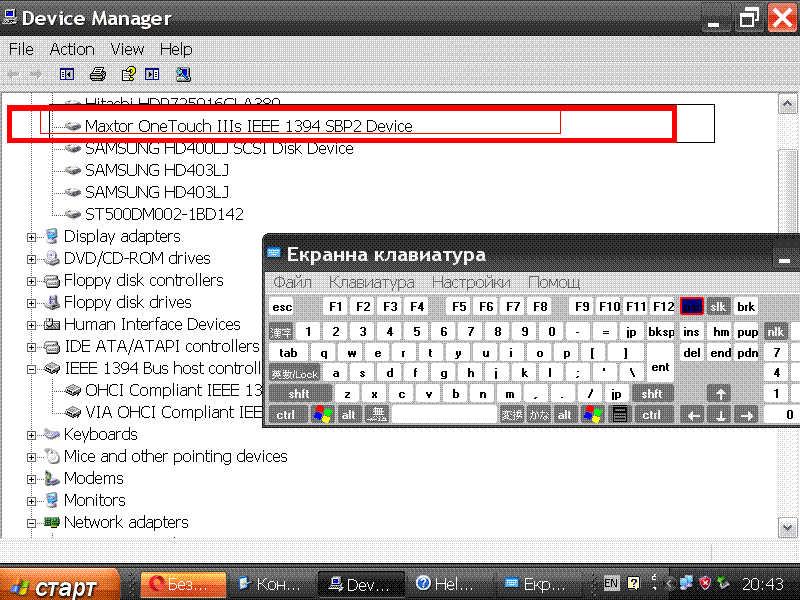Click the left Windows logo key on on-screen keyboard
The width and height of the screenshot is (800, 600).
(322, 414)
